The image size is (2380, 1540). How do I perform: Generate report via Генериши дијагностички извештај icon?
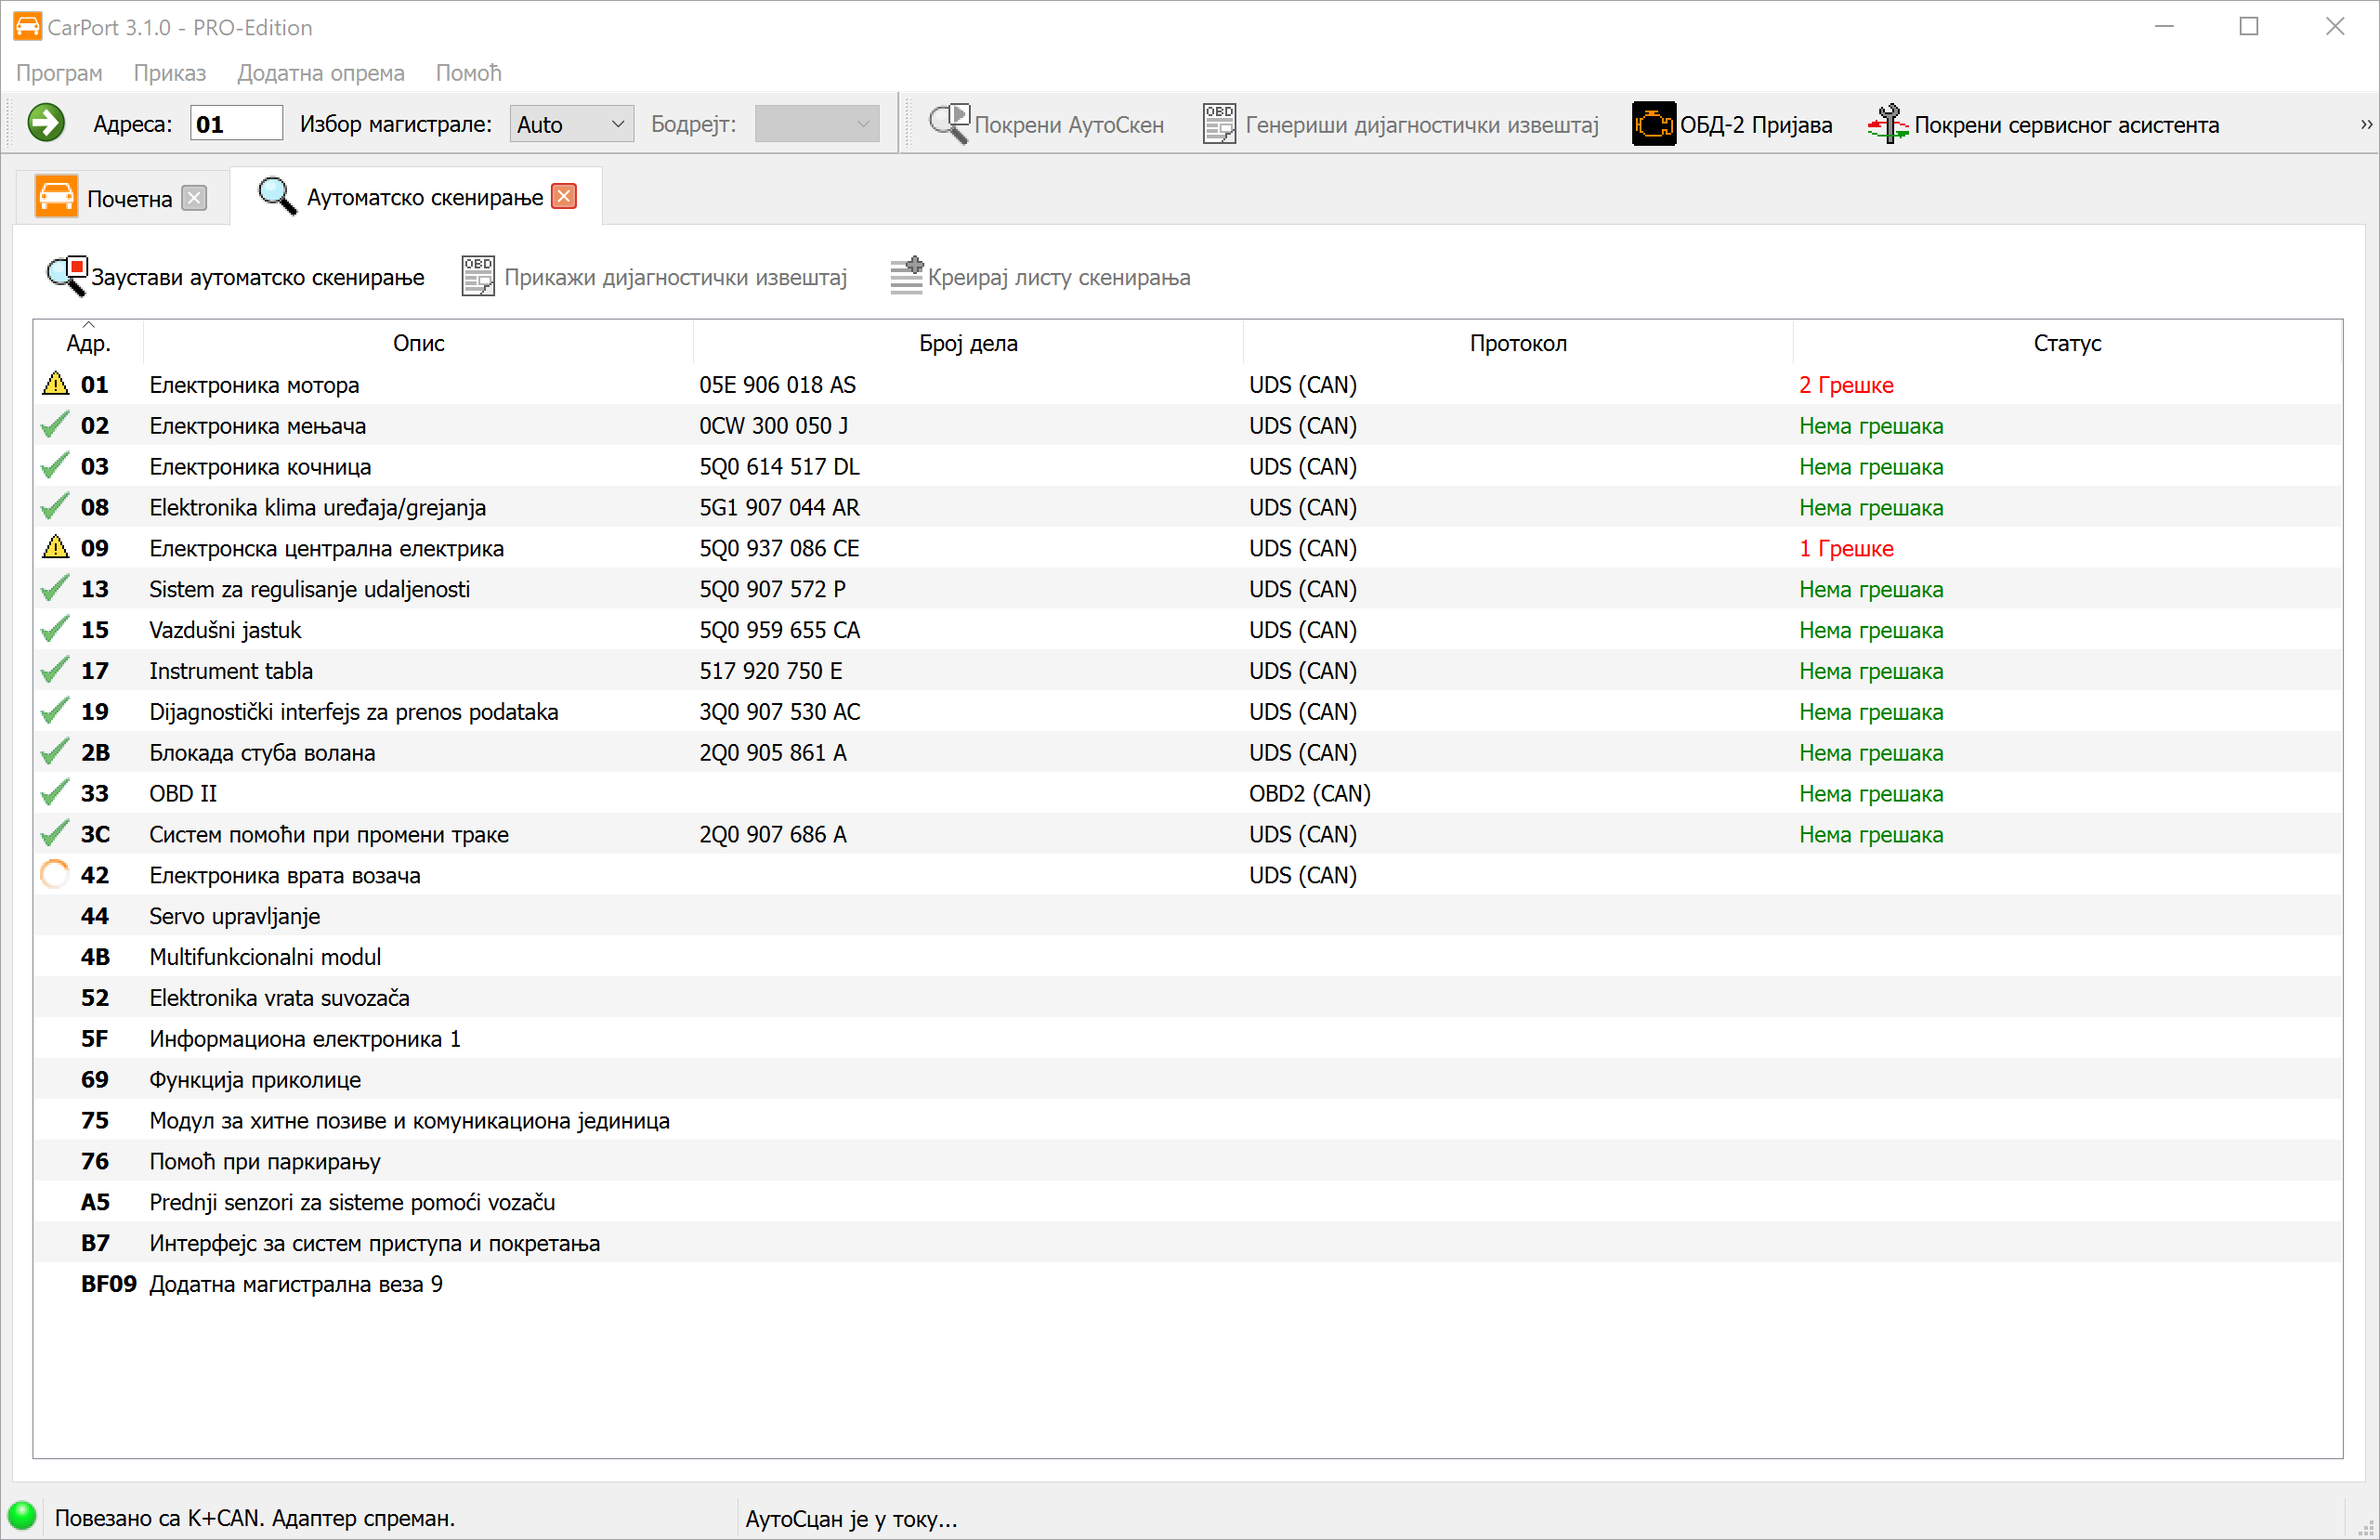[x=1218, y=124]
